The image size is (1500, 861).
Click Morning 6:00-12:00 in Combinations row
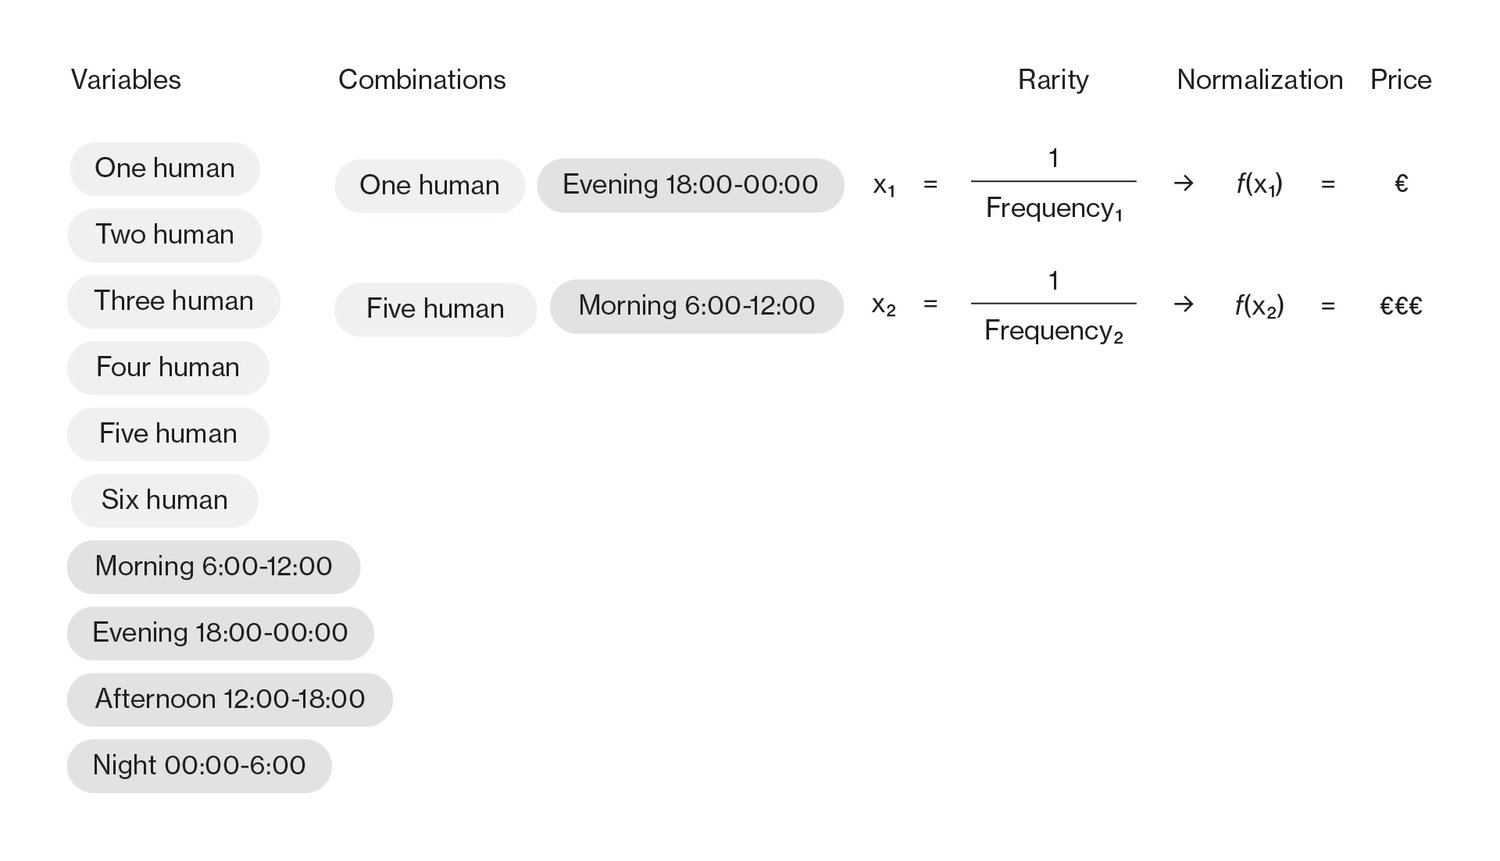[697, 306]
